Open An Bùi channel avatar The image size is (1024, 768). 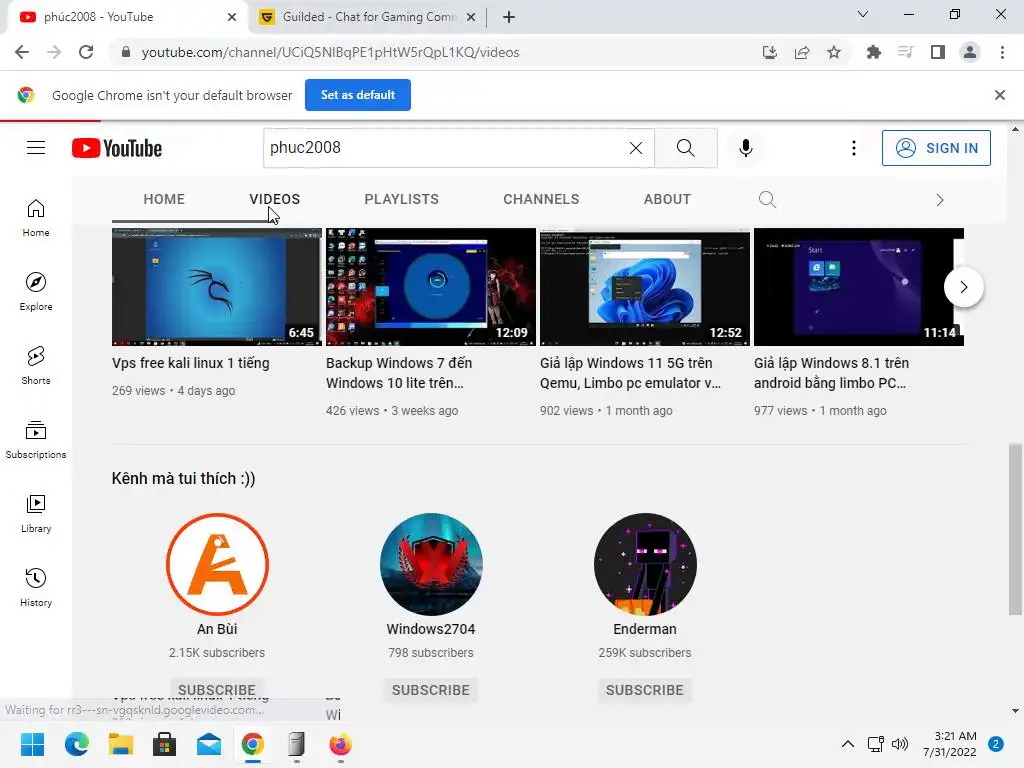pyautogui.click(x=217, y=564)
